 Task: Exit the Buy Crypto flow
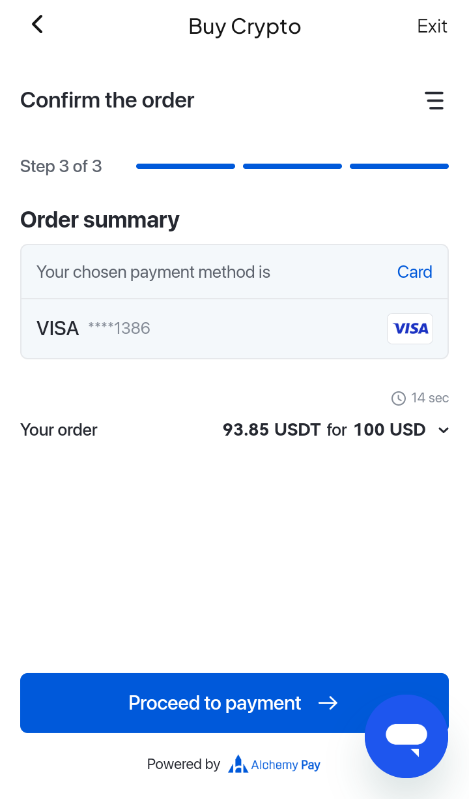[432, 26]
